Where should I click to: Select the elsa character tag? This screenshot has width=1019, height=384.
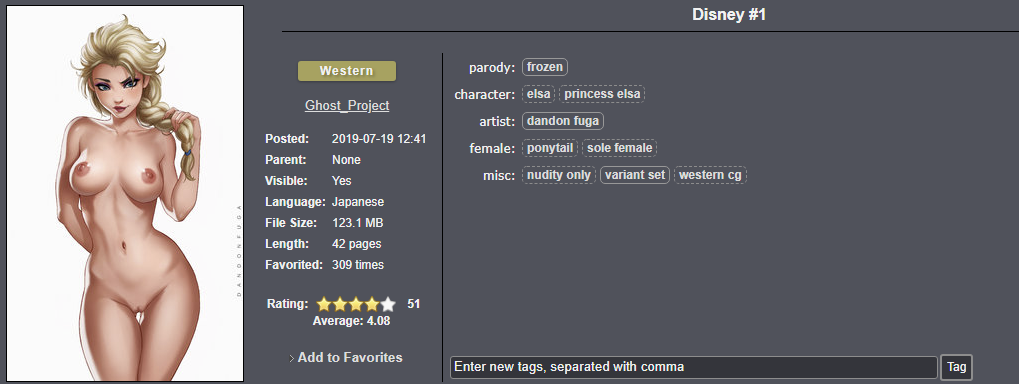(538, 94)
